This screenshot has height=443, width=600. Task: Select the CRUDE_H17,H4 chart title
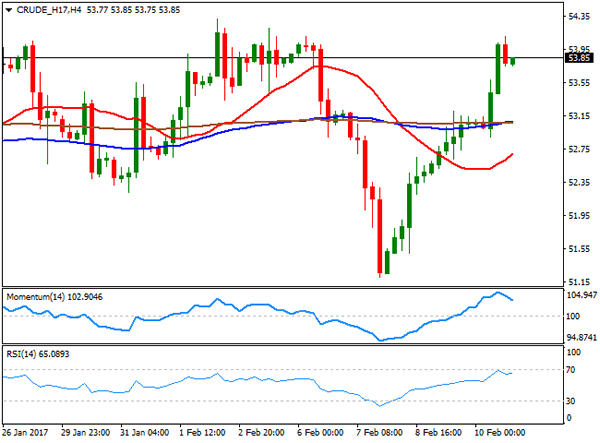[x=49, y=10]
